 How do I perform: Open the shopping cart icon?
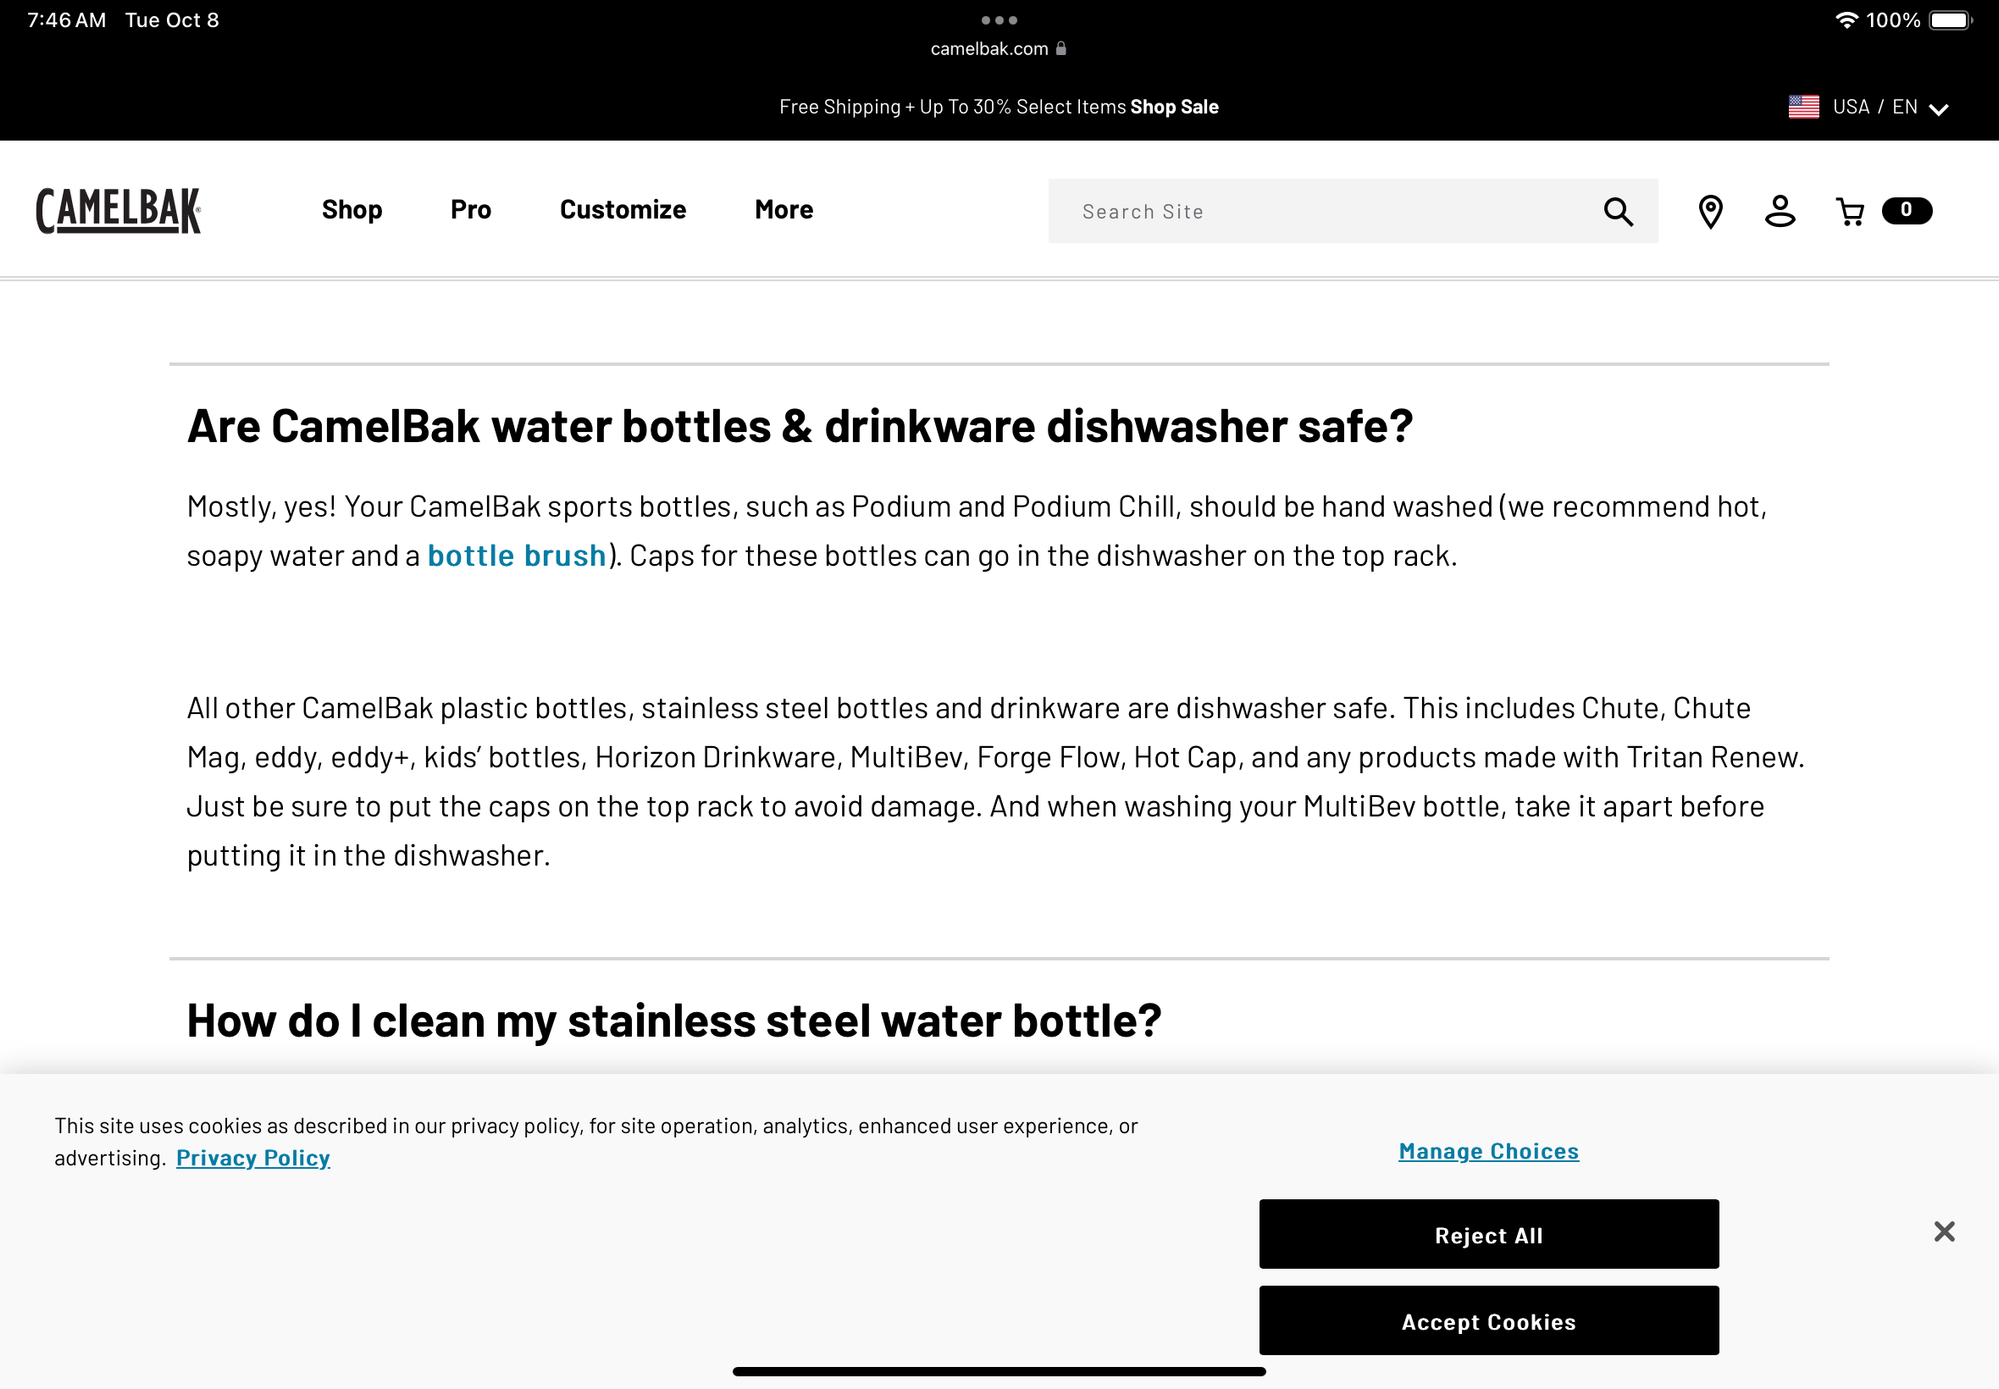pos(1850,211)
